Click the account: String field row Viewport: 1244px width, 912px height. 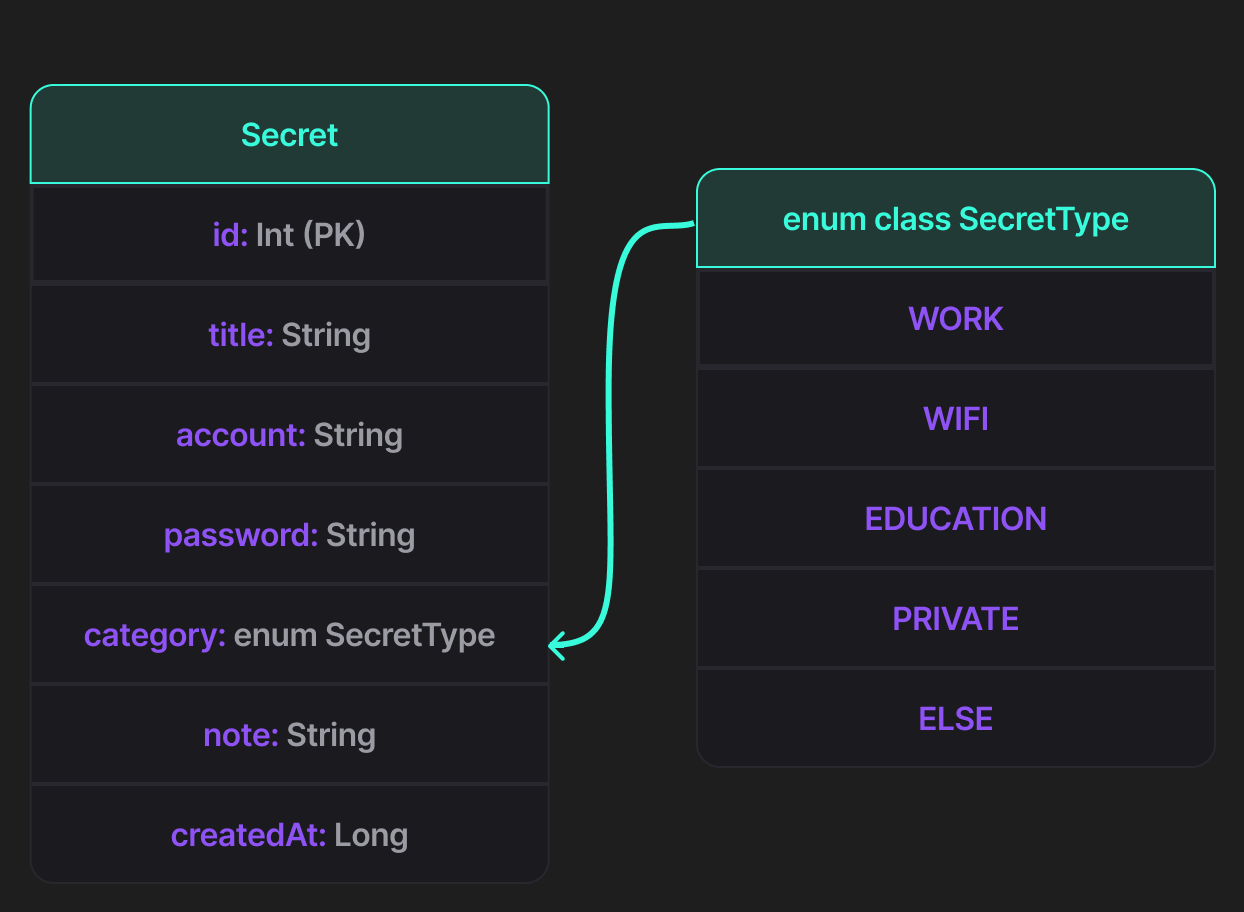tap(289, 435)
